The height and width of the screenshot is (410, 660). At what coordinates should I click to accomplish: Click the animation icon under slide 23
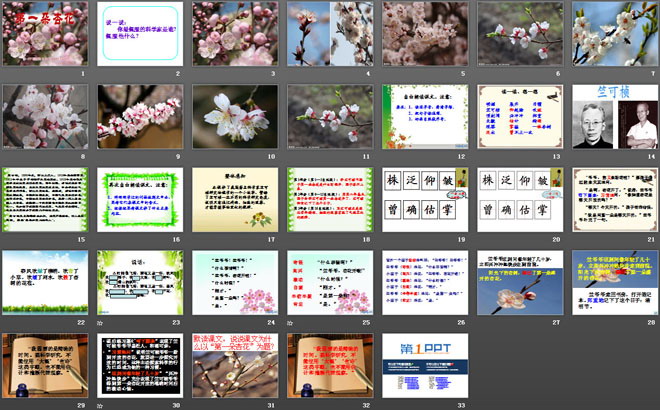click(100, 323)
